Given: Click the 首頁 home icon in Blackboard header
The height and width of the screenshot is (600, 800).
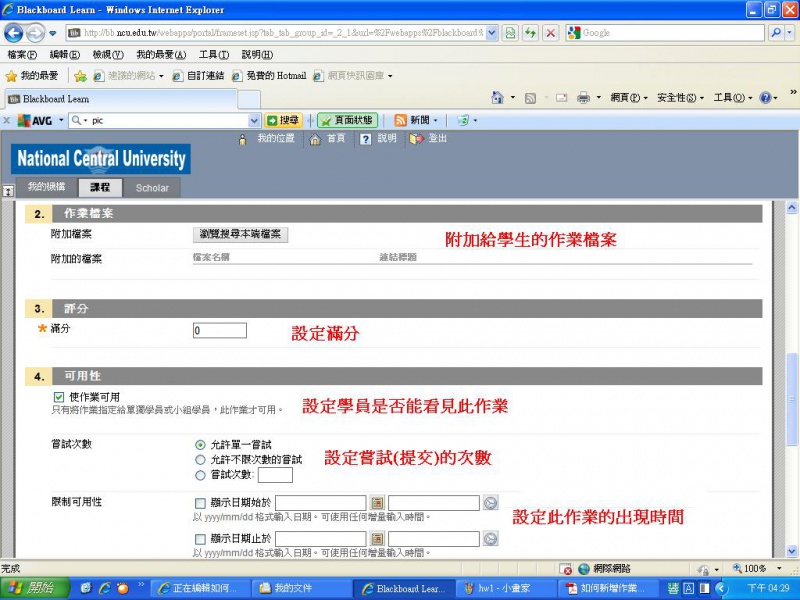Looking at the screenshot, I should pyautogui.click(x=316, y=139).
